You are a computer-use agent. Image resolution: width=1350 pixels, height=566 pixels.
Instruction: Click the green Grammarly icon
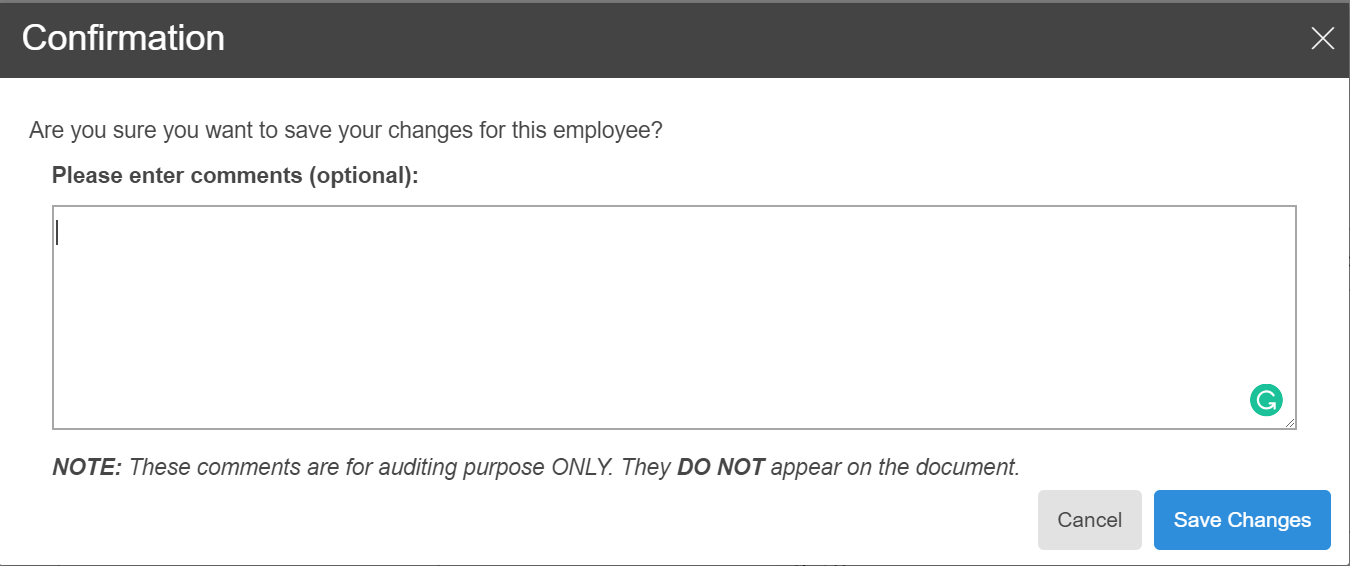point(1266,401)
